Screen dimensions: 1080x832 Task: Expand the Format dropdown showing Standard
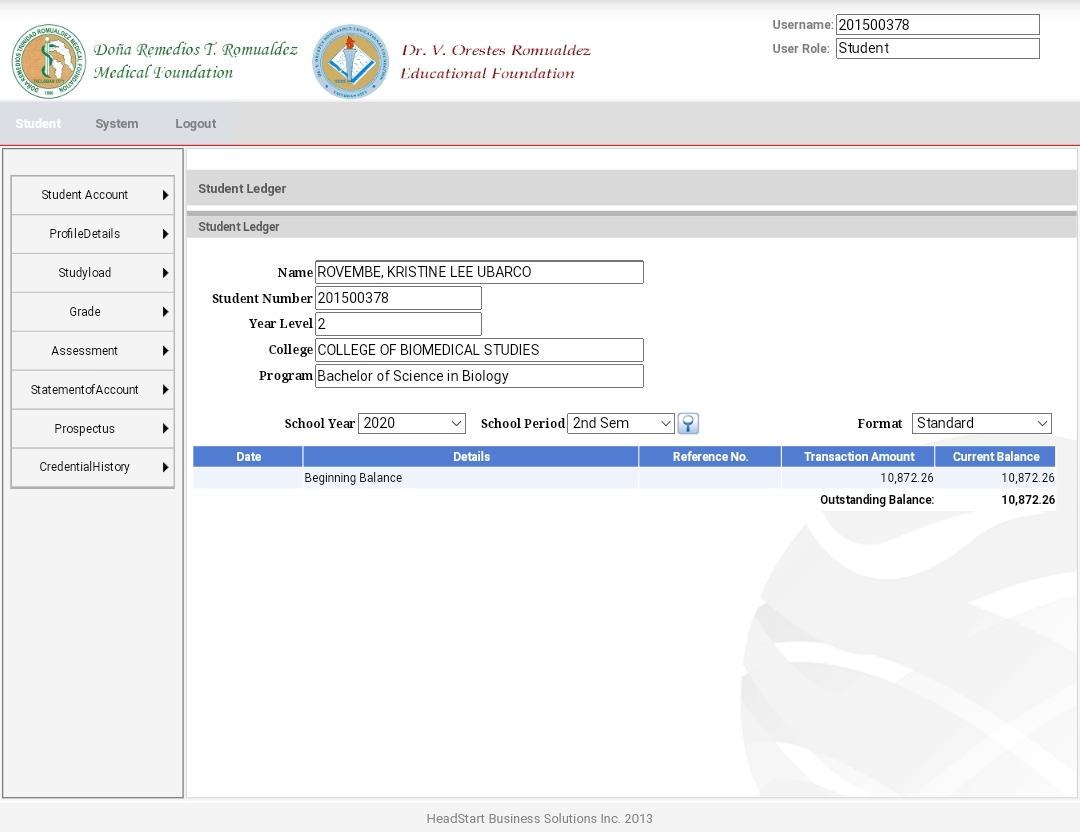click(x=981, y=423)
